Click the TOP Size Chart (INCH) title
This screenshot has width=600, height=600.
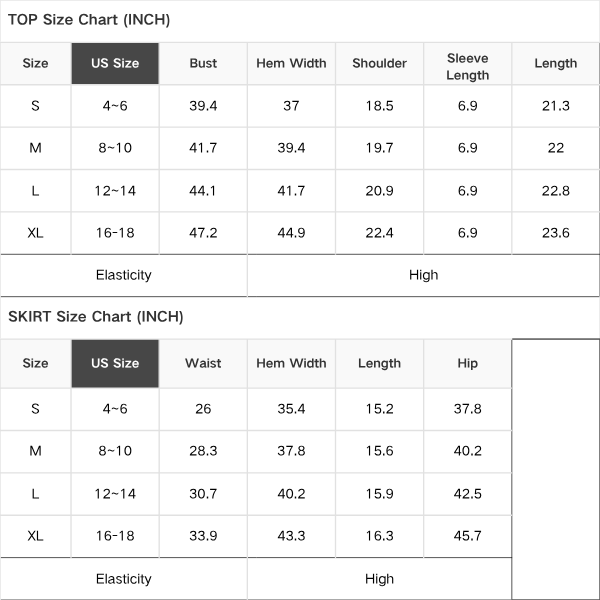click(89, 20)
